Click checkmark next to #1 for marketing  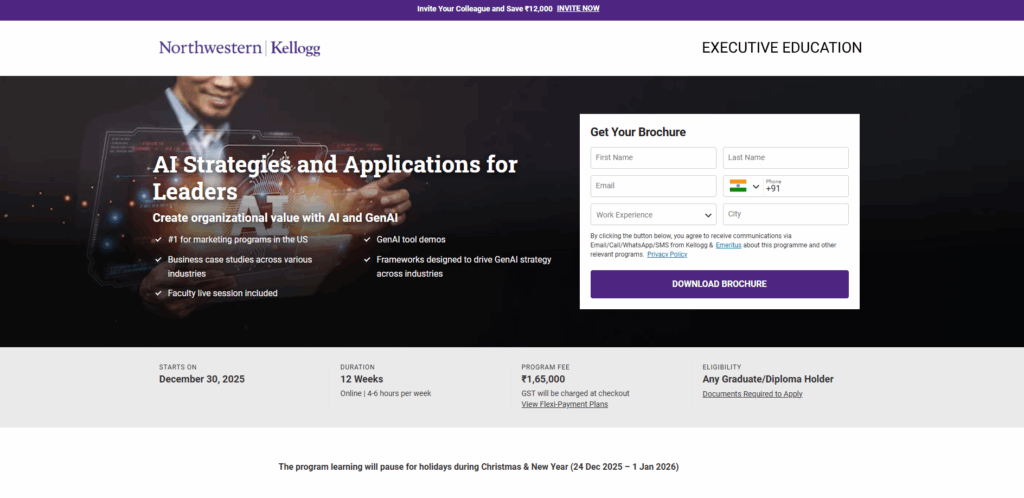pos(158,240)
